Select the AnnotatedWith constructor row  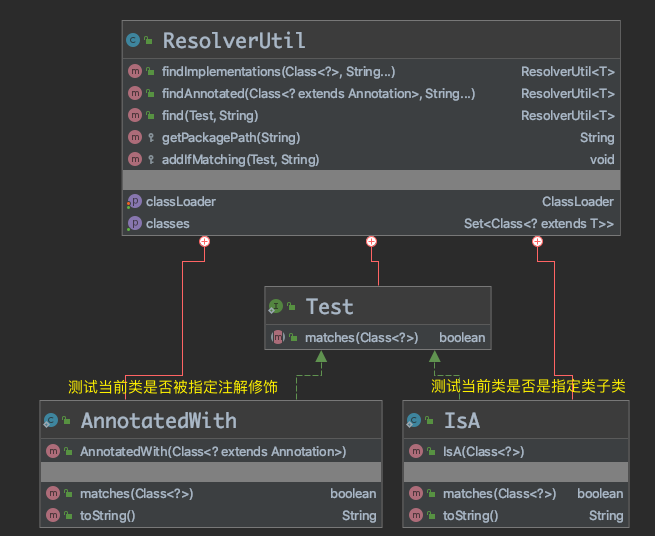point(212,451)
